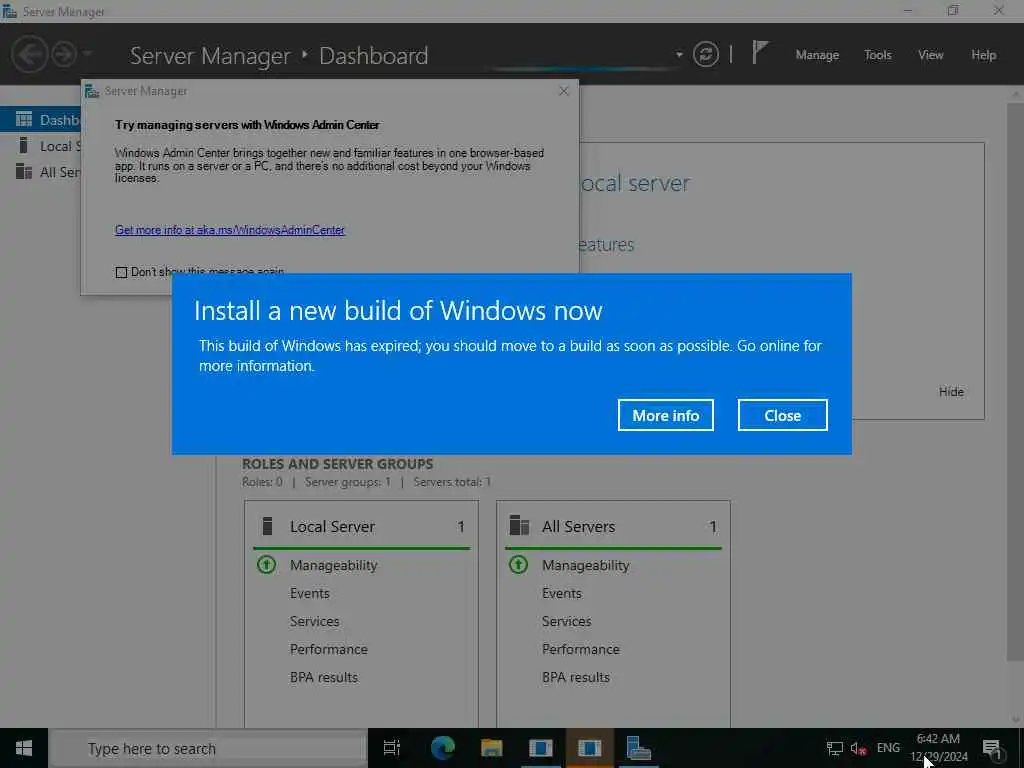1024x768 pixels.
Task: Open the Windows Admin Center info link
Action: [x=229, y=230]
